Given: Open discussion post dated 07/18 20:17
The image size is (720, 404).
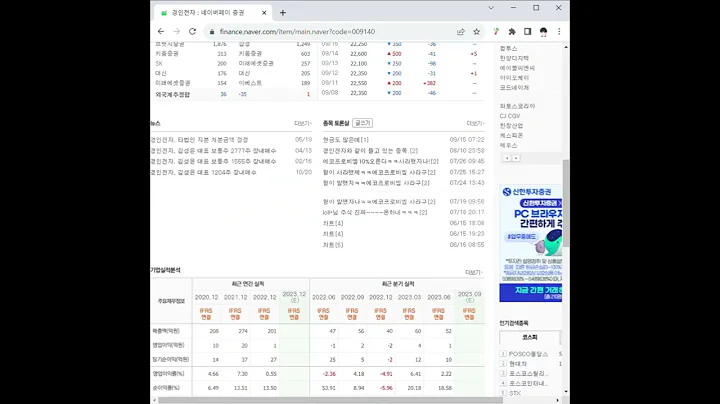Looking at the screenshot, I should [375, 213].
